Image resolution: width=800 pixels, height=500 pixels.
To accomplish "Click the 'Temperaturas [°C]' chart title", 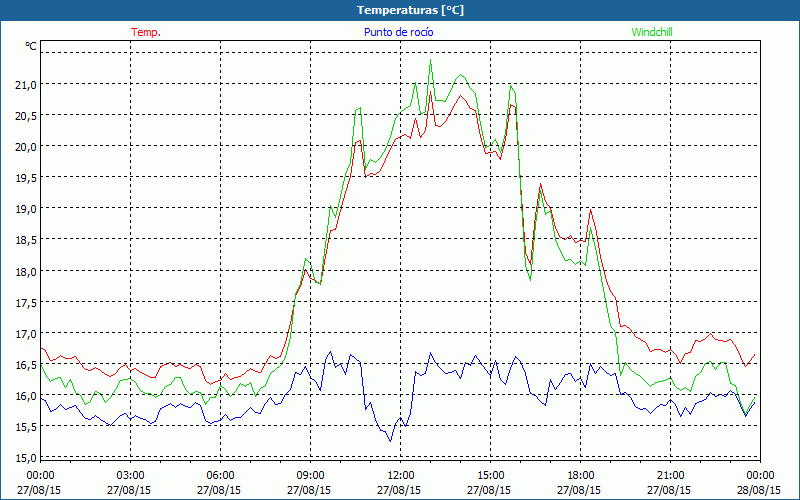I will click(x=410, y=10).
